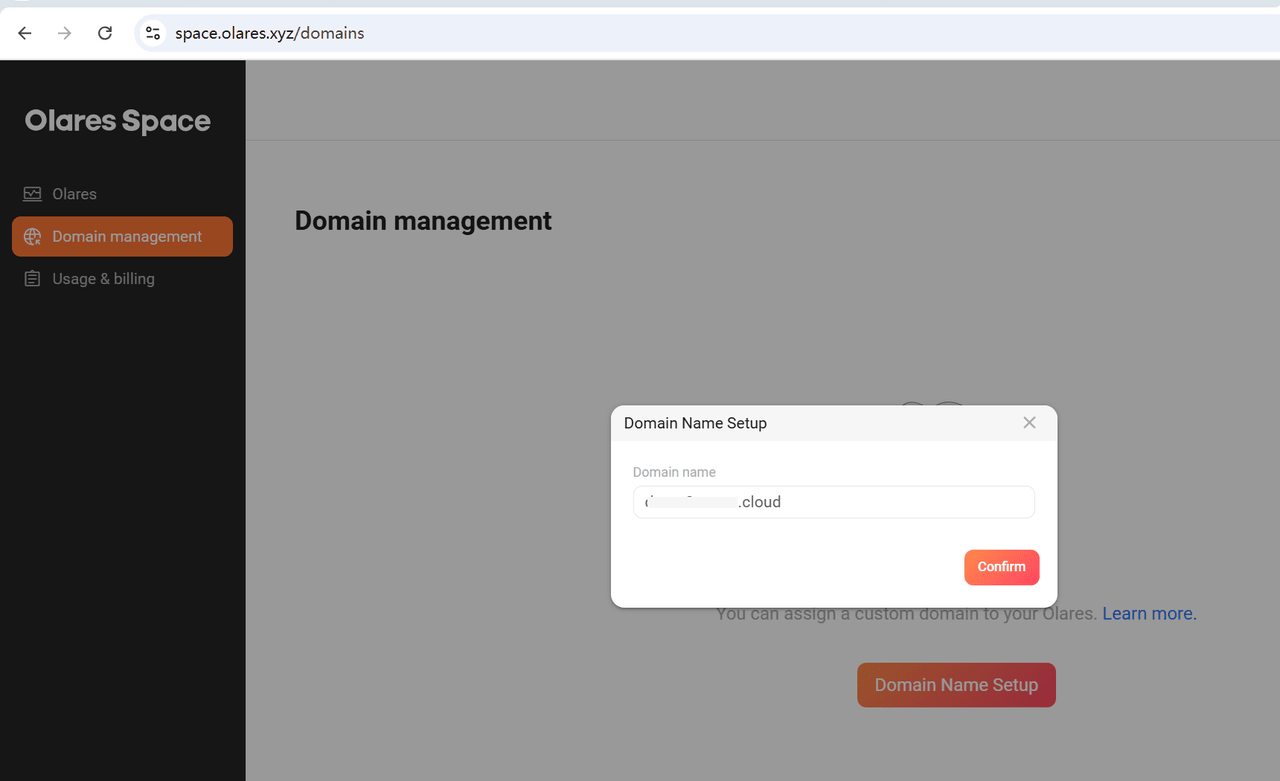
Task: Click the Domain Name Setup dialog title
Action: pos(694,423)
